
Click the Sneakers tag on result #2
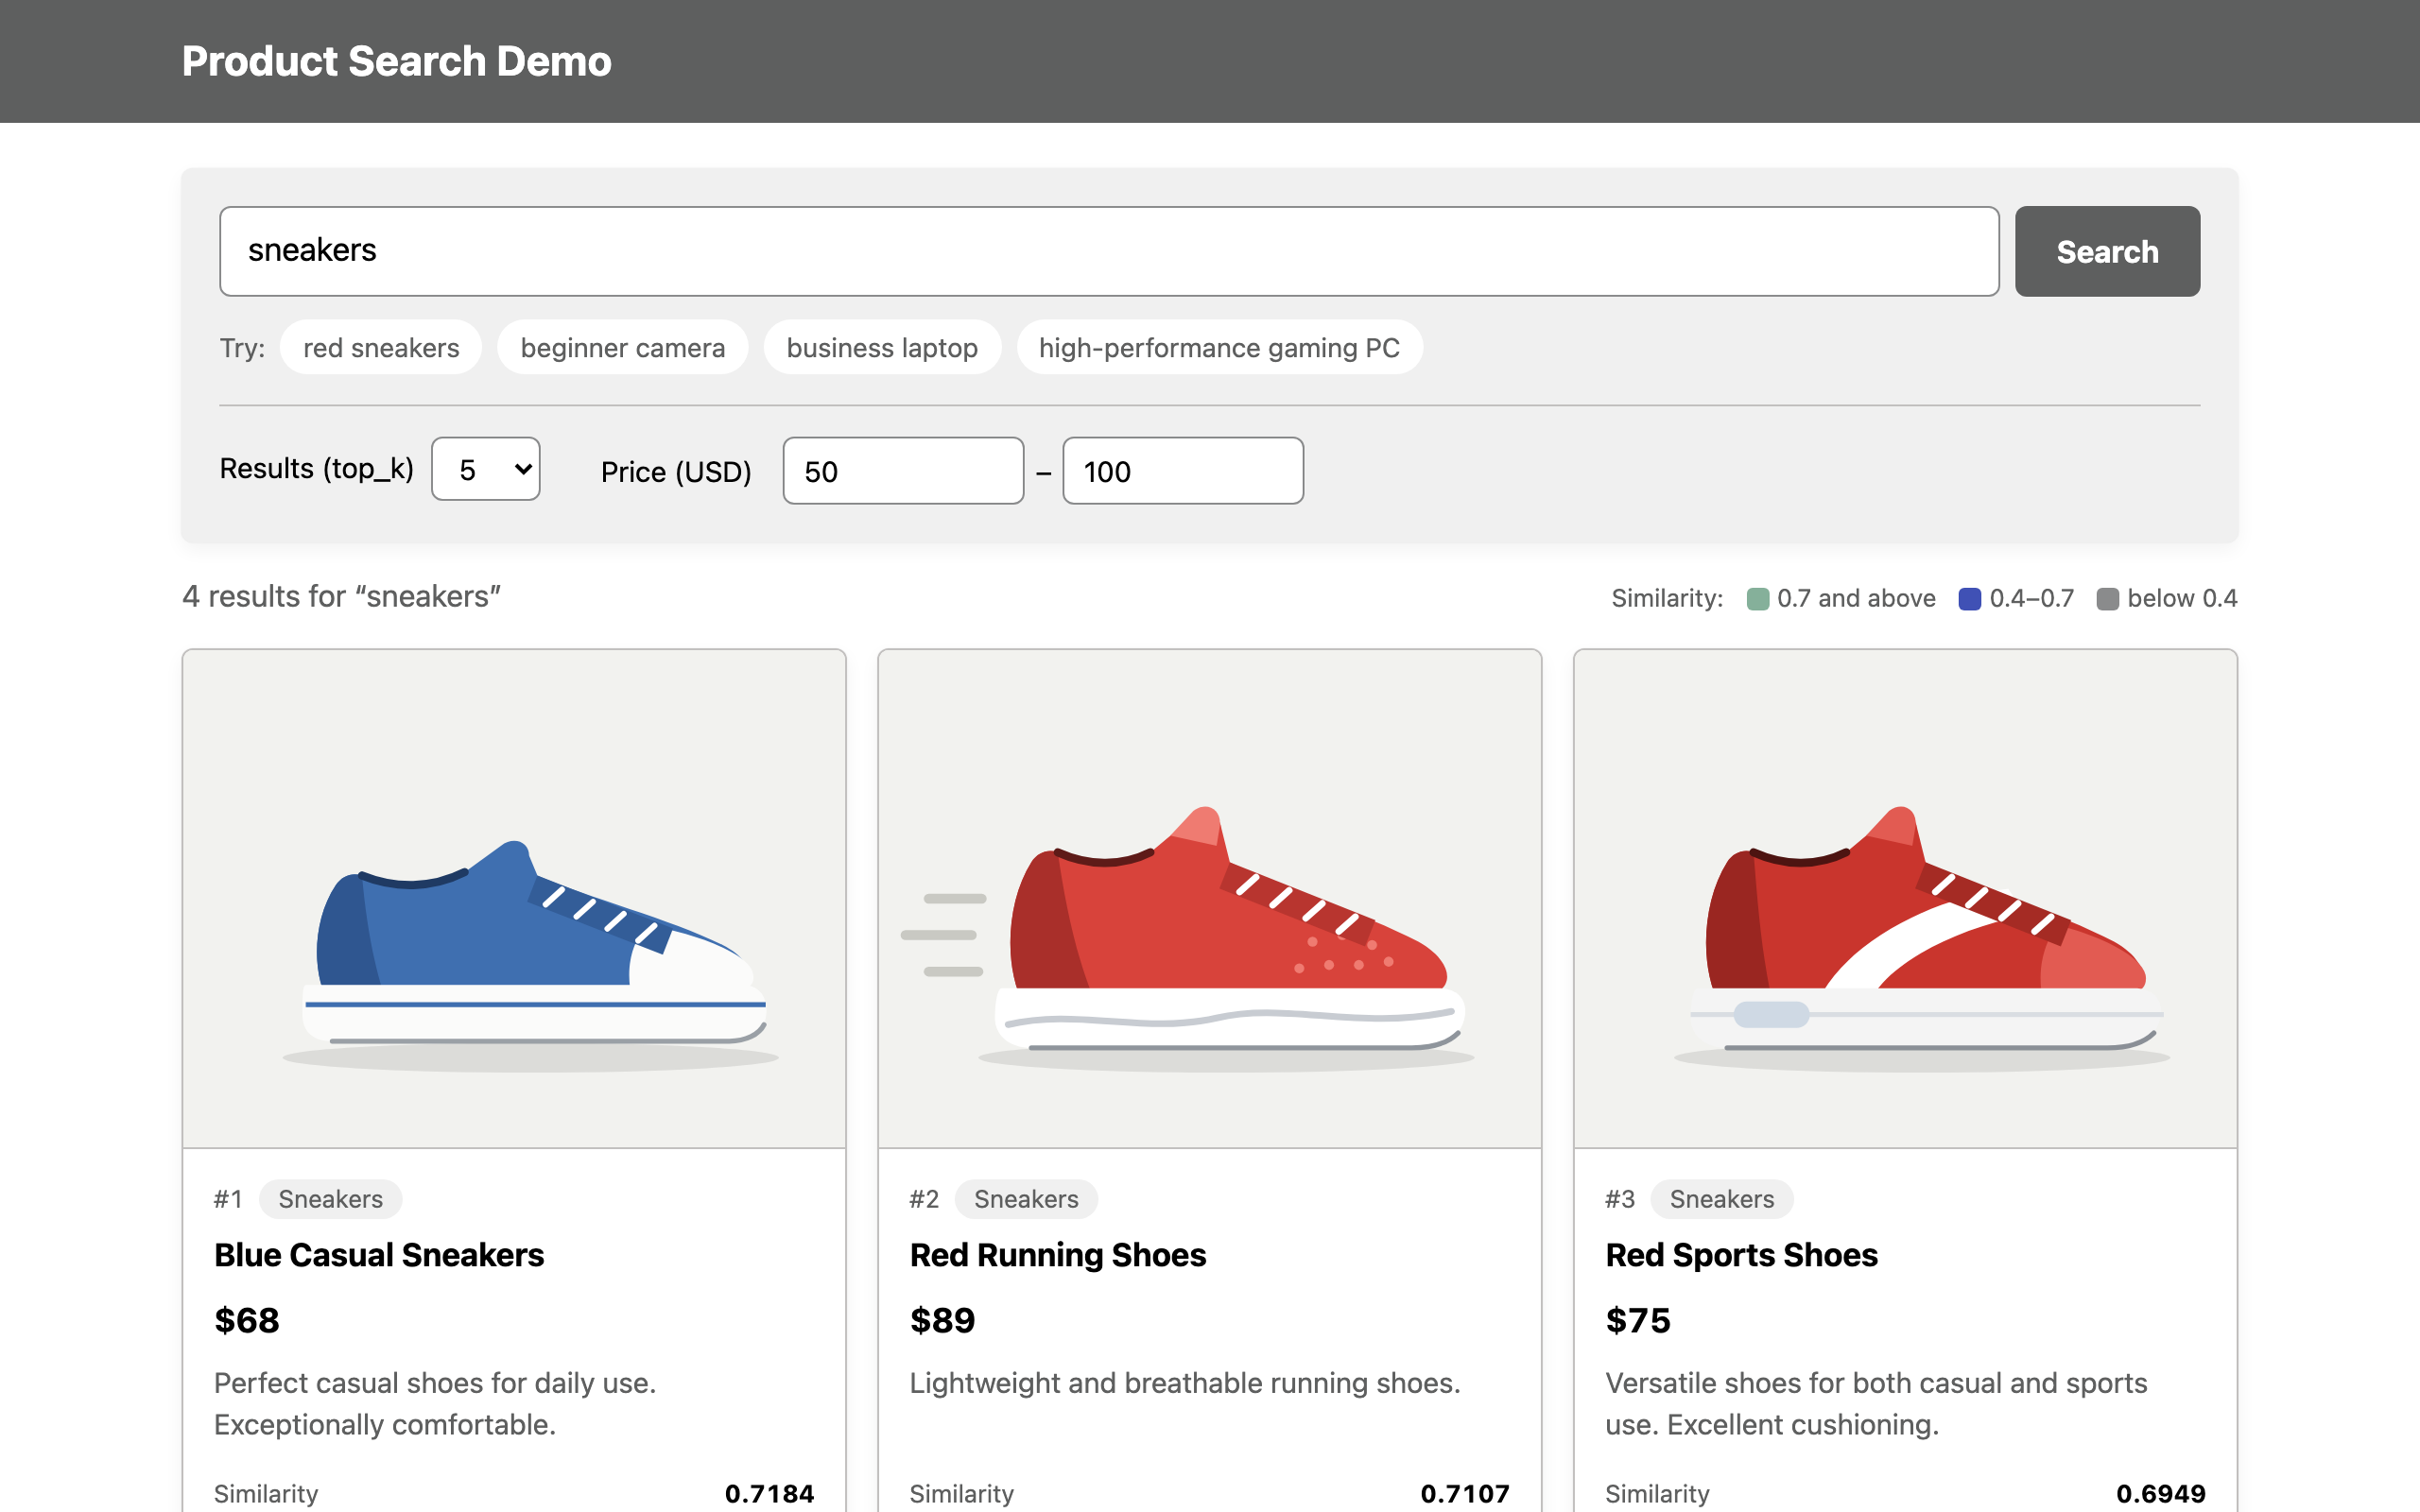click(x=1026, y=1199)
